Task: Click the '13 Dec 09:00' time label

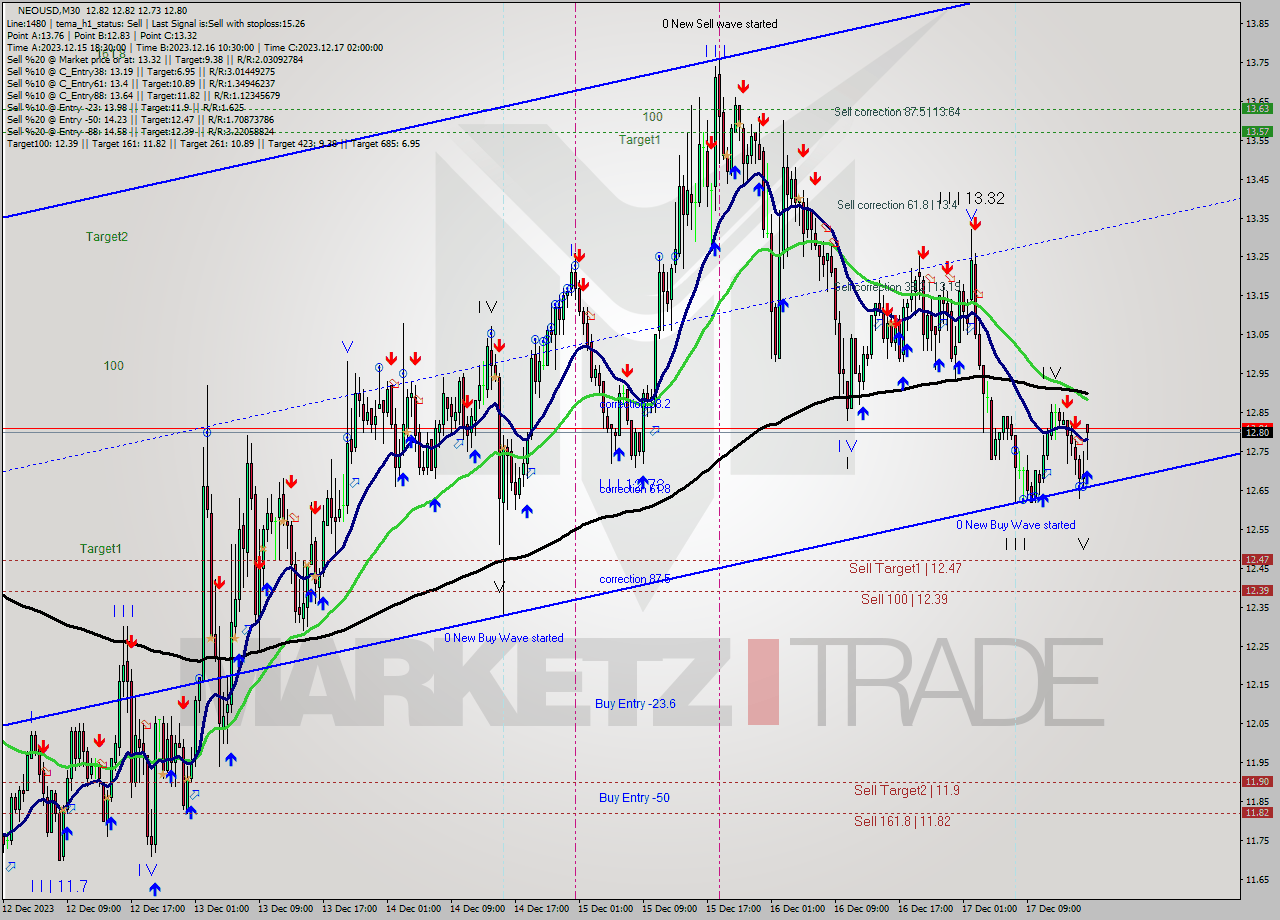Action: pyautogui.click(x=287, y=909)
